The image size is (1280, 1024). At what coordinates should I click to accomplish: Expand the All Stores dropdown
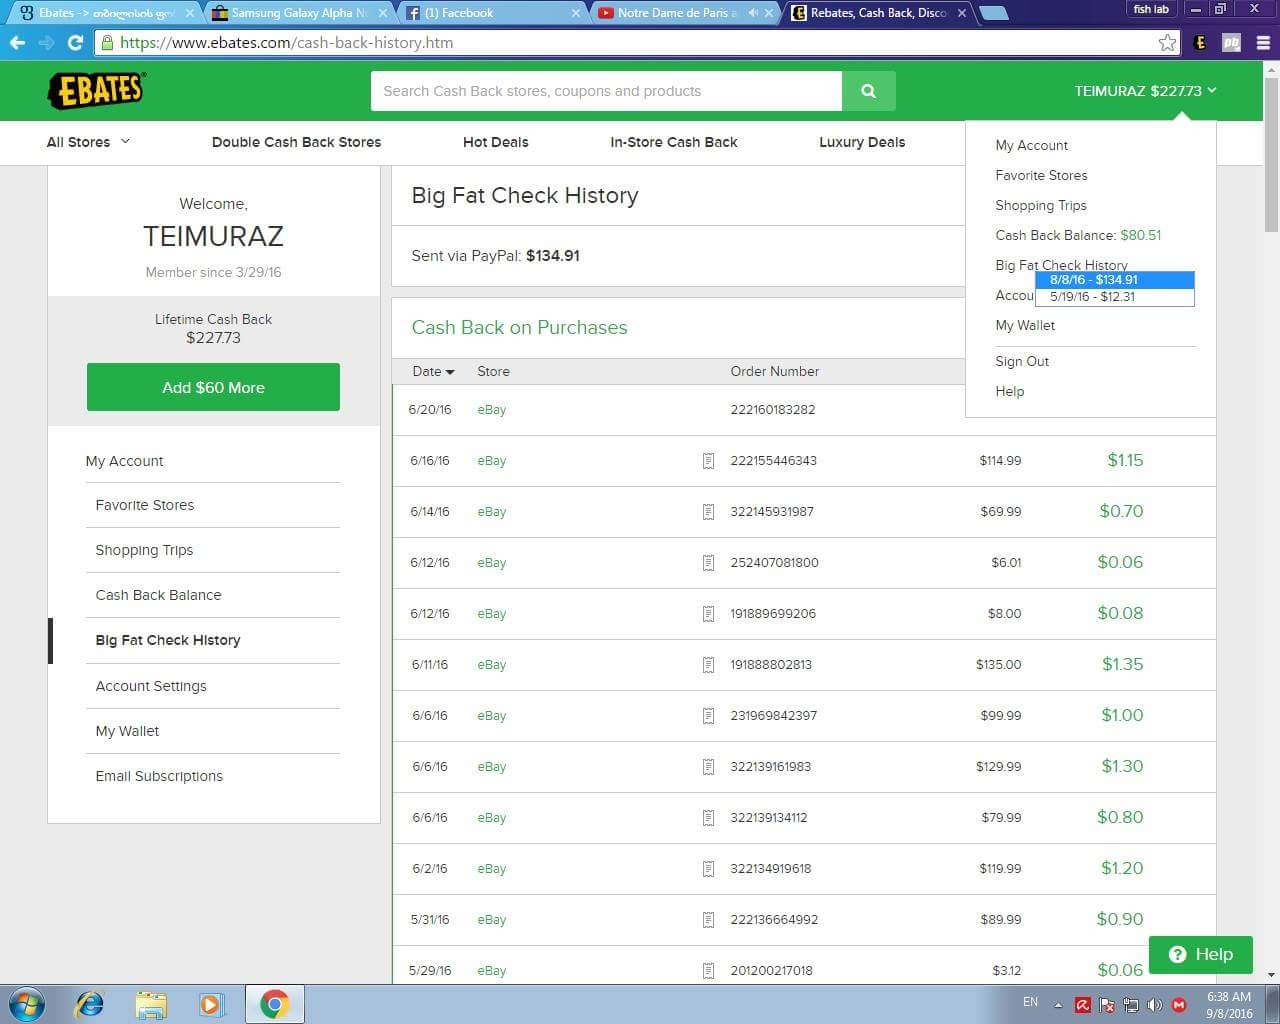(88, 142)
